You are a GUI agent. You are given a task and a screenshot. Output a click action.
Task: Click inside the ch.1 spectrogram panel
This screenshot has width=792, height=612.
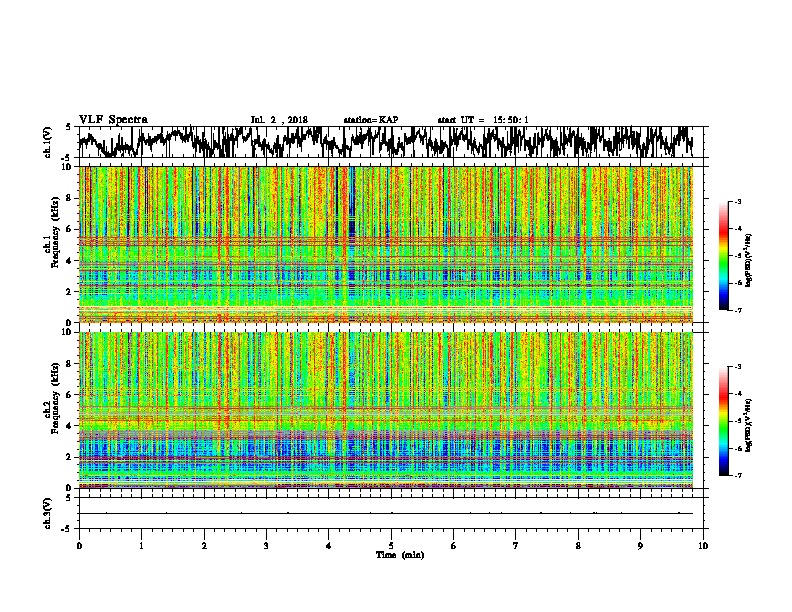click(x=386, y=244)
